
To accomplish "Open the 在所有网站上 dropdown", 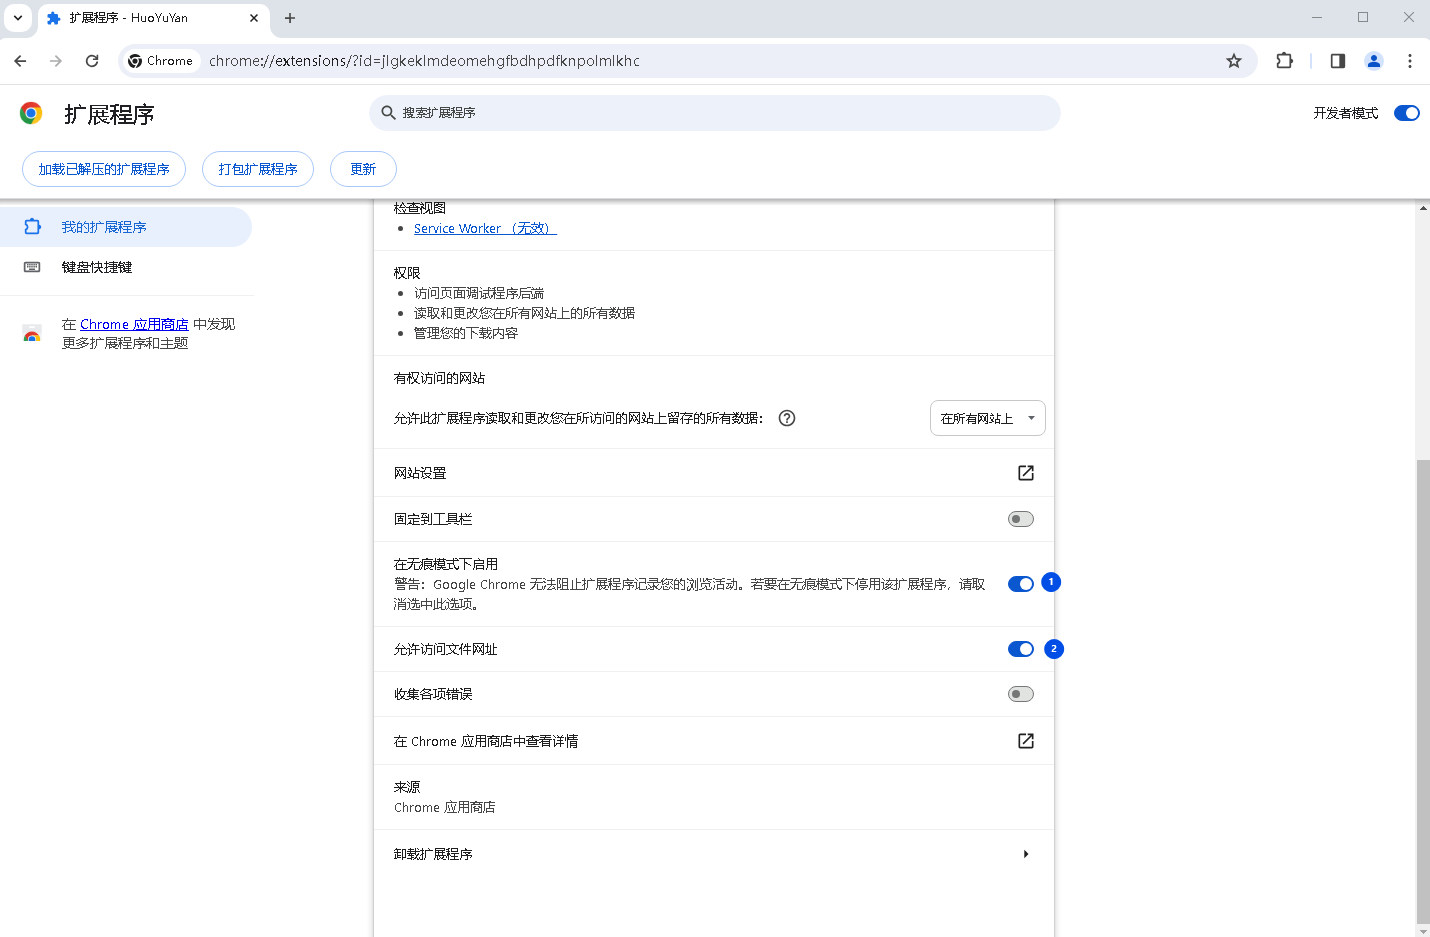I will coord(988,418).
